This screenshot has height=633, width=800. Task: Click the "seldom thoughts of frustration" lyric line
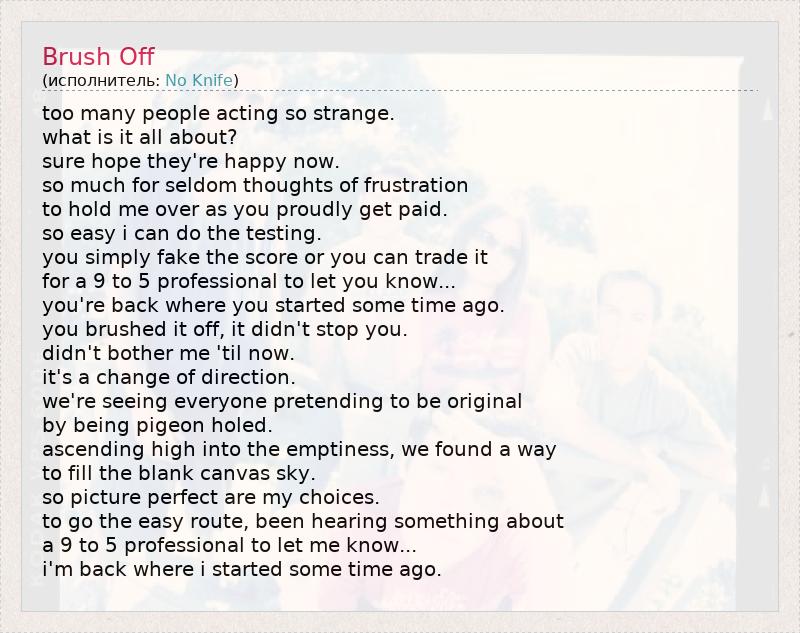pos(255,185)
